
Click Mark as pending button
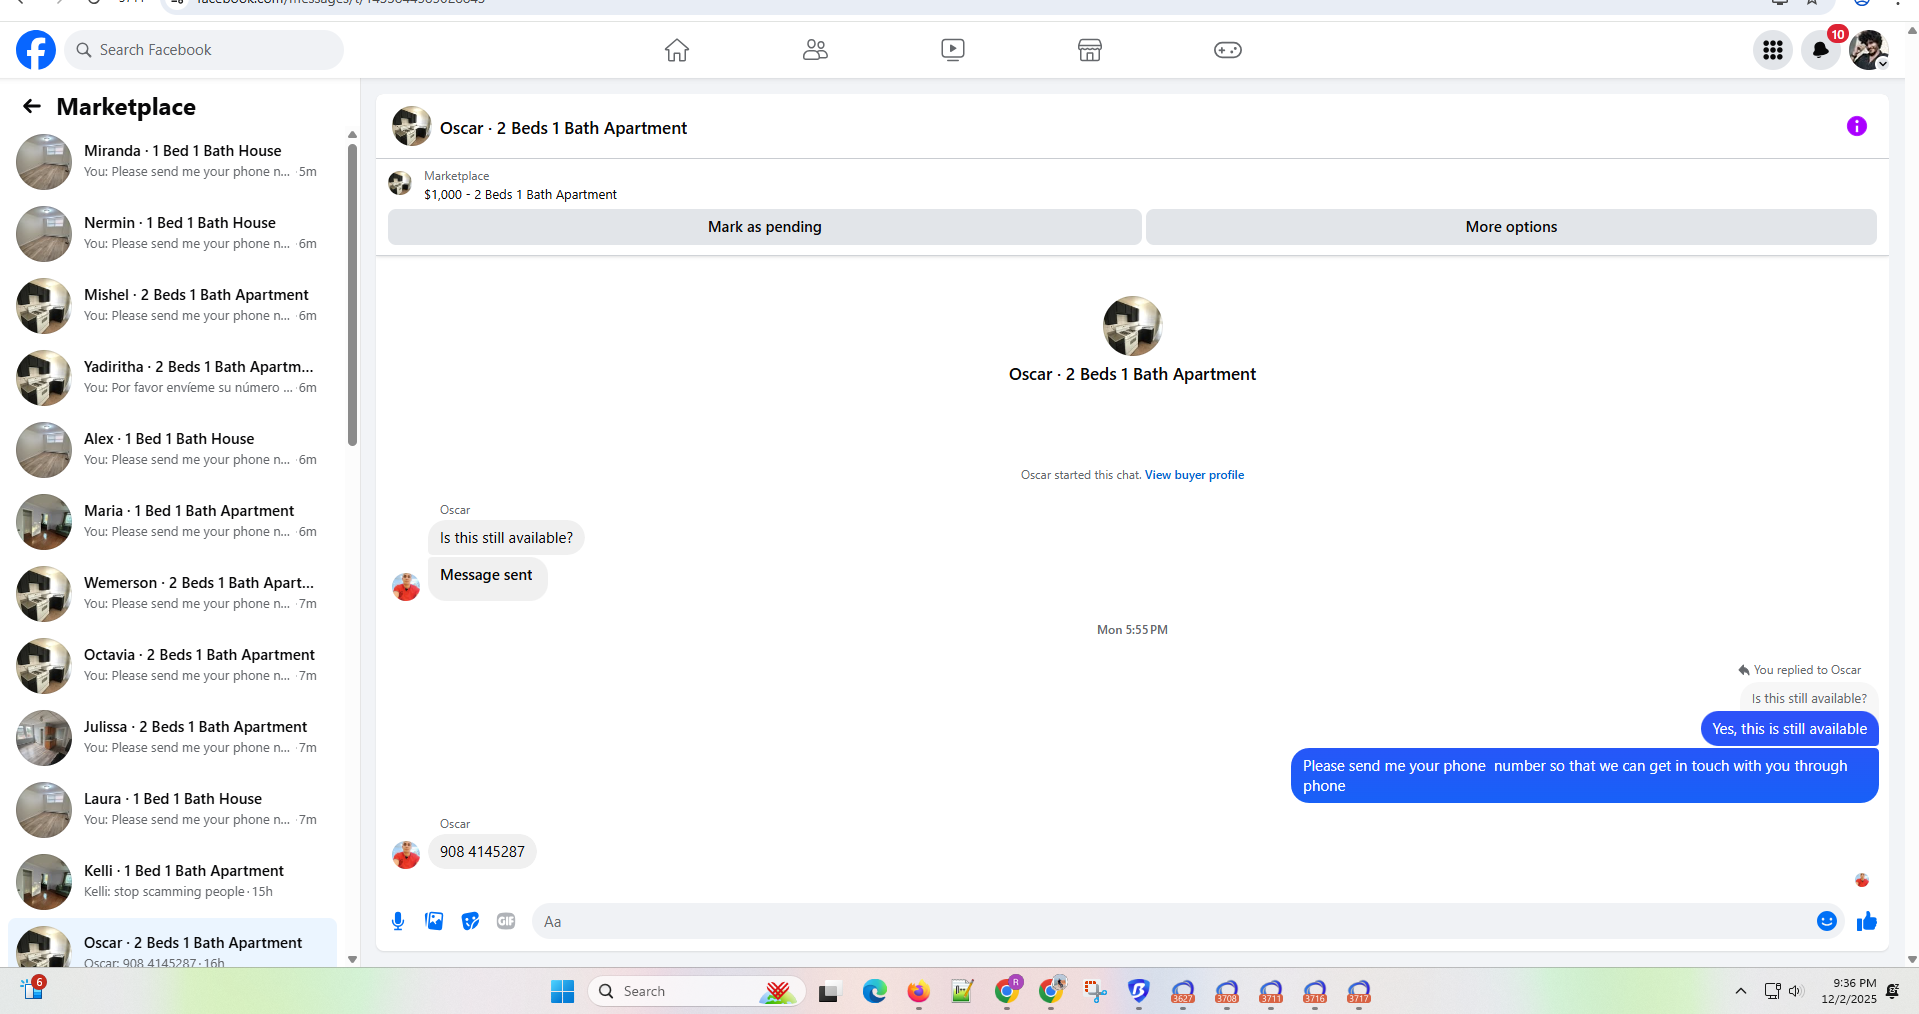point(765,227)
